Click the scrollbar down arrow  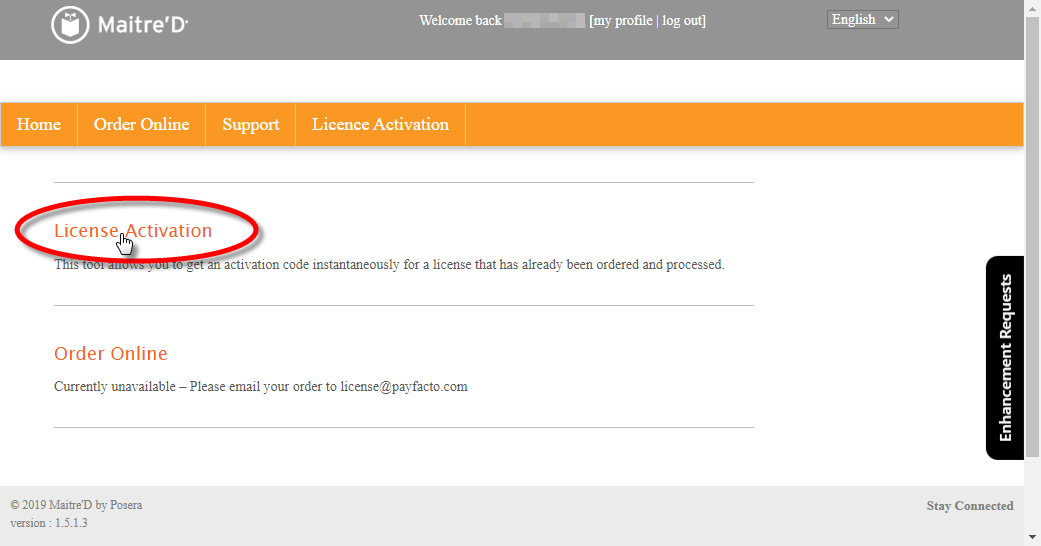click(x=1032, y=537)
